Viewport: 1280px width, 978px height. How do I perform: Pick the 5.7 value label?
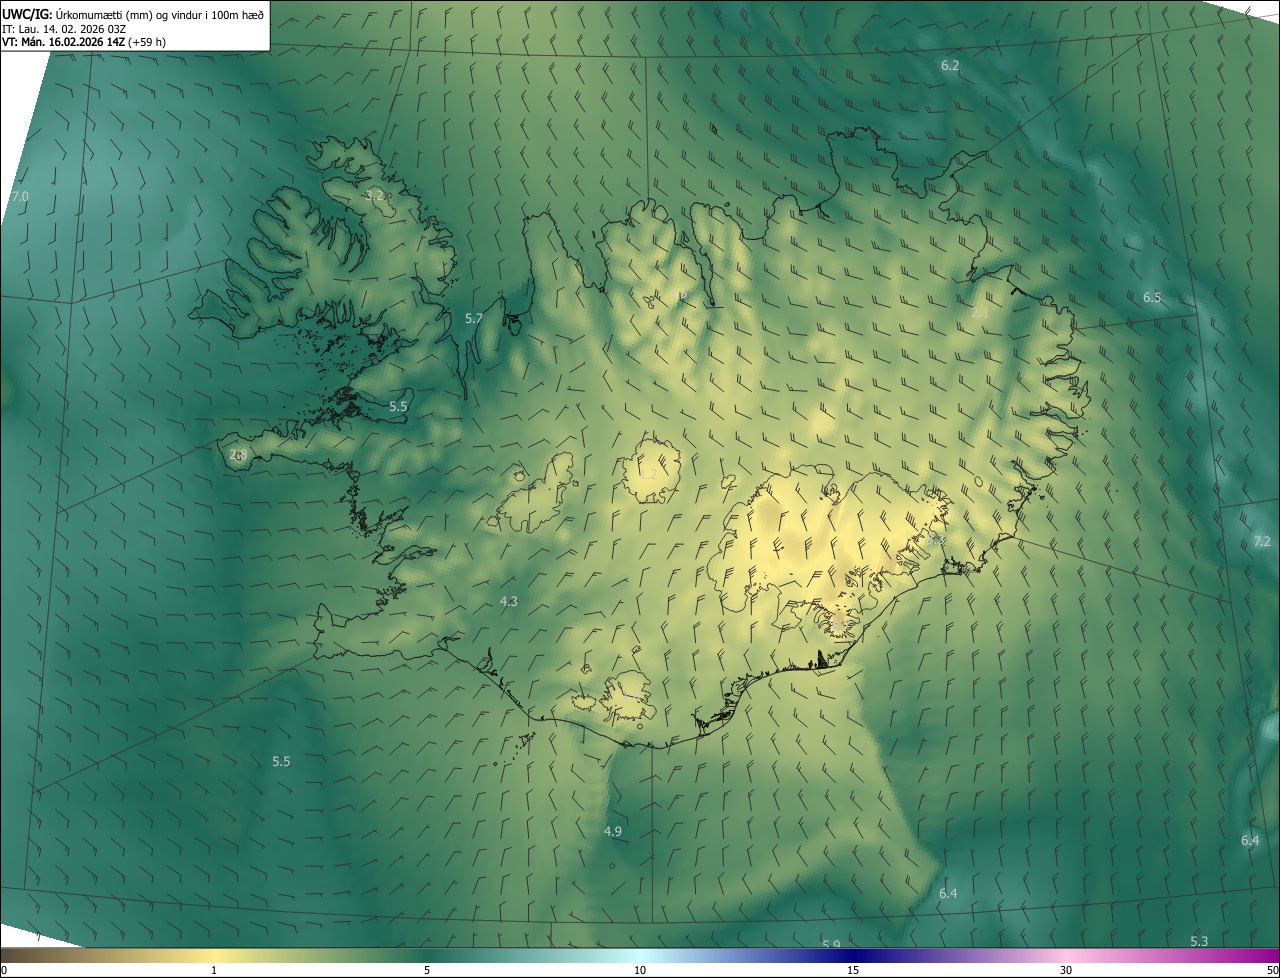474,318
